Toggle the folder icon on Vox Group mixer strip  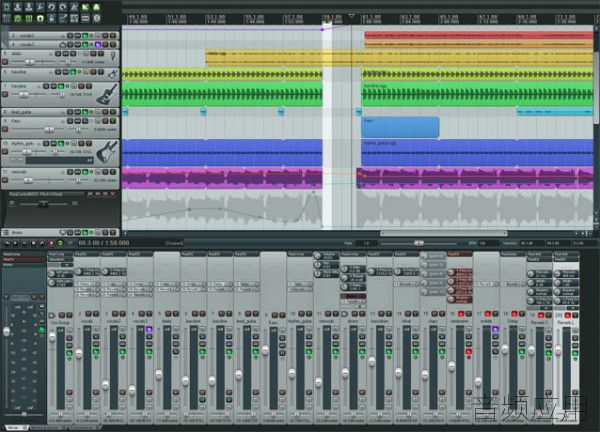(52, 315)
